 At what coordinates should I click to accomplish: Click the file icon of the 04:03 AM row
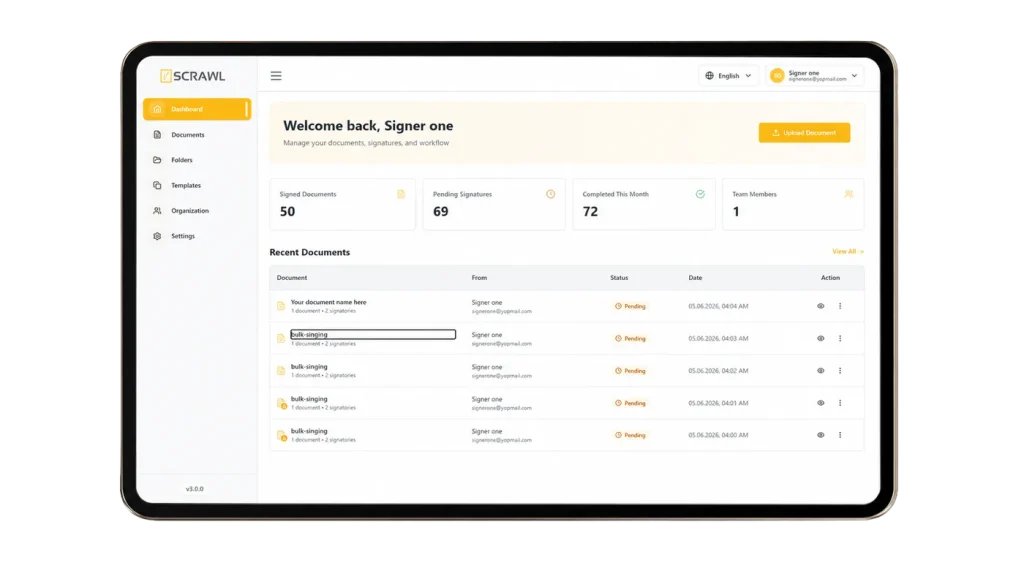[281, 338]
